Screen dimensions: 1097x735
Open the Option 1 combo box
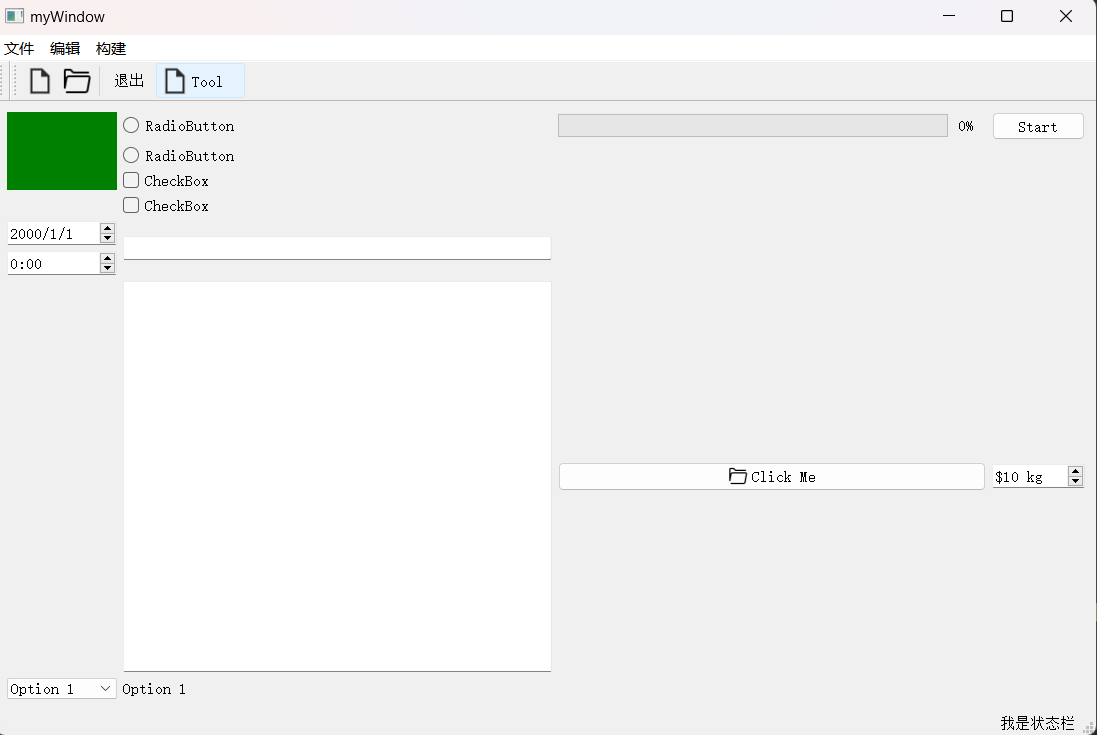pos(62,689)
